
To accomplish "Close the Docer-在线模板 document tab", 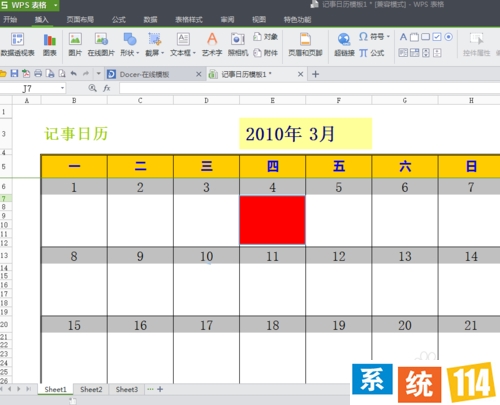I will coord(199,74).
